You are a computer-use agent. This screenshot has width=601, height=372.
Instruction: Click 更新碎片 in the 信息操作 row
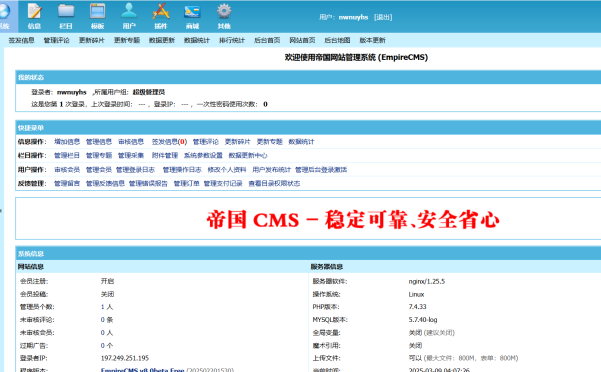point(237,142)
